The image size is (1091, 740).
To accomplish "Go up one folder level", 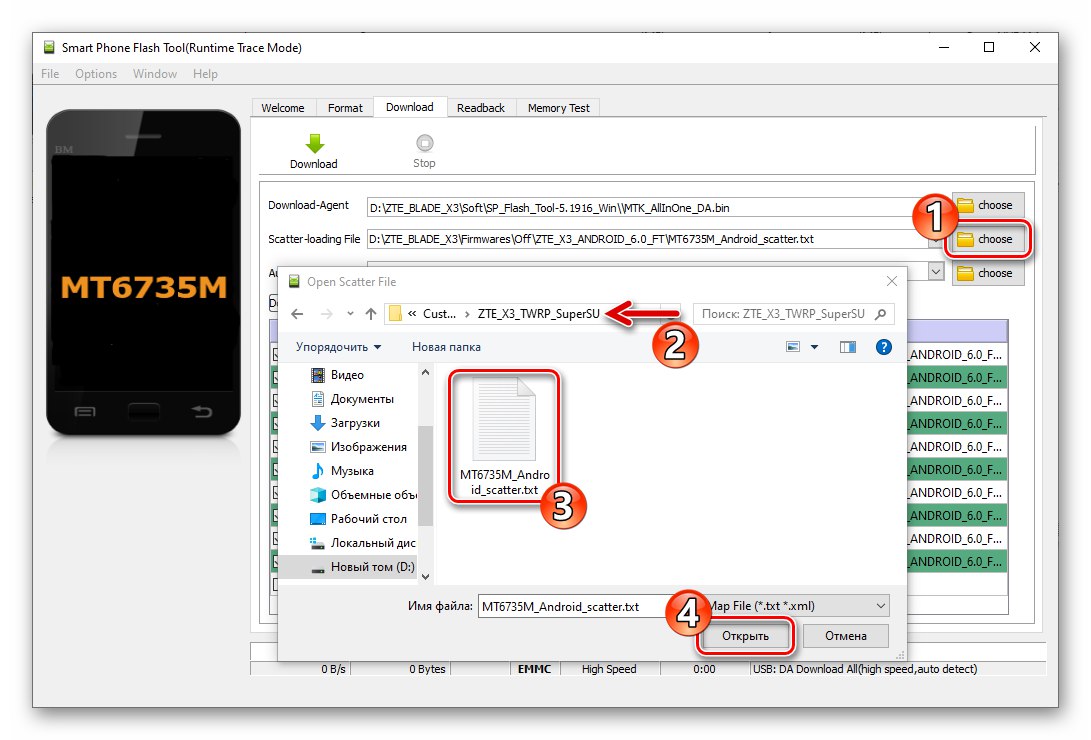I will coord(371,314).
